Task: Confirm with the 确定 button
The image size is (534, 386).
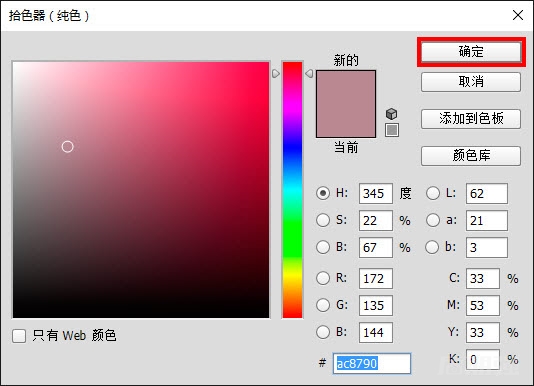Action: (x=471, y=52)
